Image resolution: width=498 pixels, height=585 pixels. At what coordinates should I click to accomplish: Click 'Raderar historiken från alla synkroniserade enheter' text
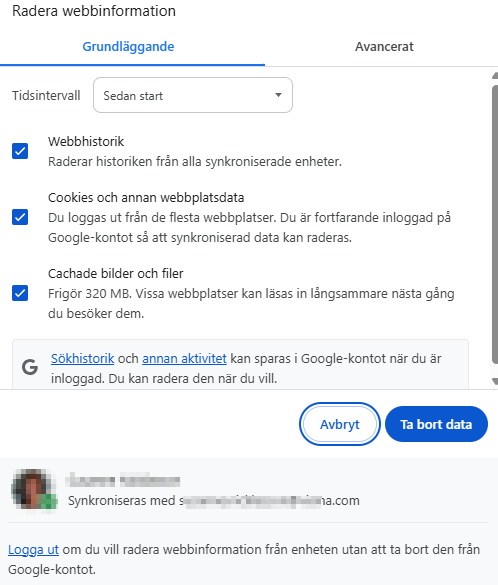click(x=195, y=162)
